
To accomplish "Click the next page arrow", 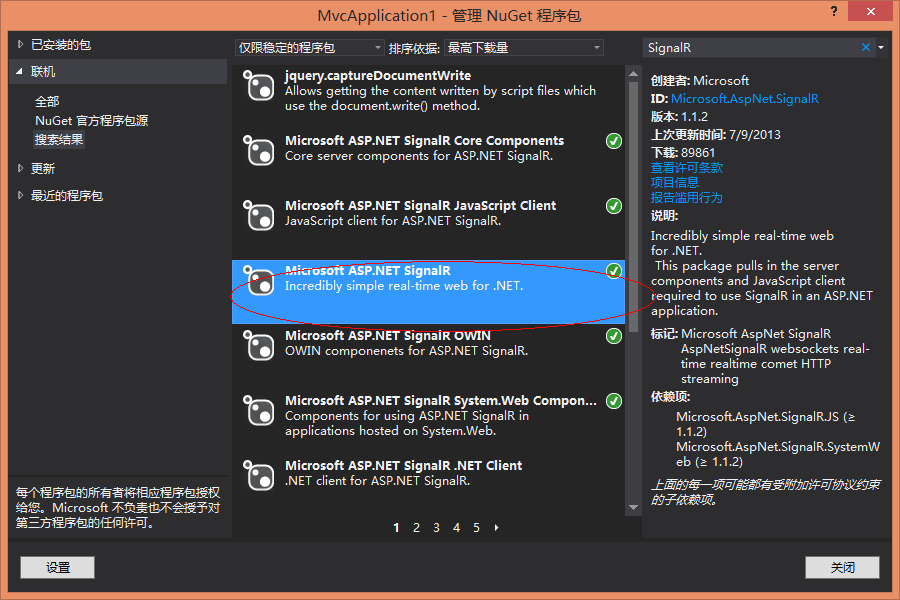I will (x=496, y=528).
